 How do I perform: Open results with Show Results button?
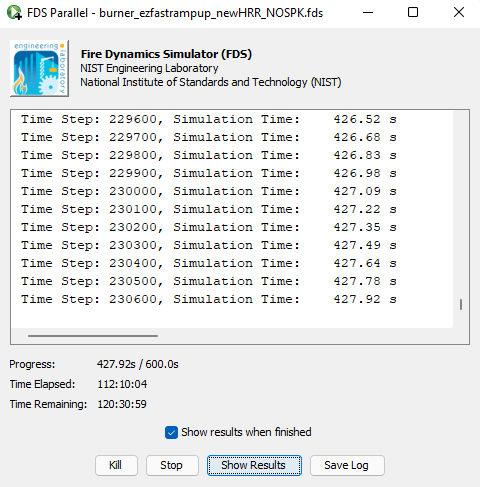click(x=254, y=465)
